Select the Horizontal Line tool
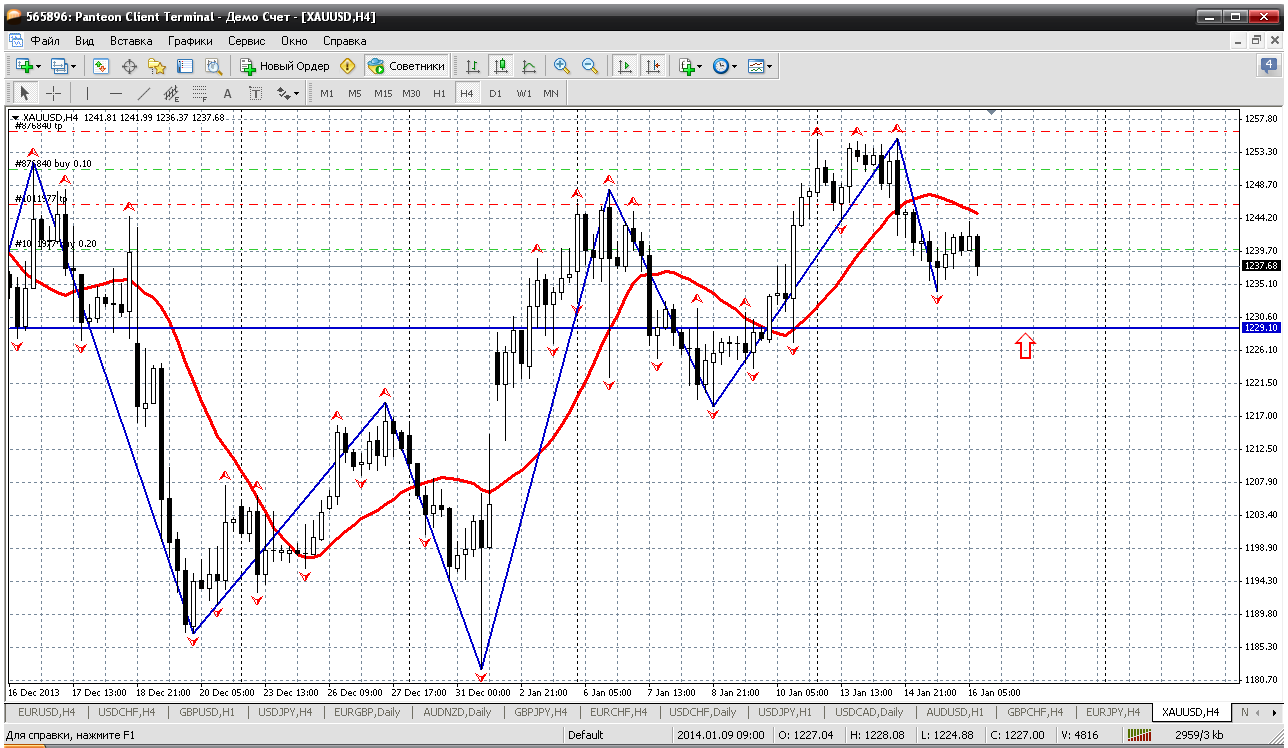 (116, 93)
